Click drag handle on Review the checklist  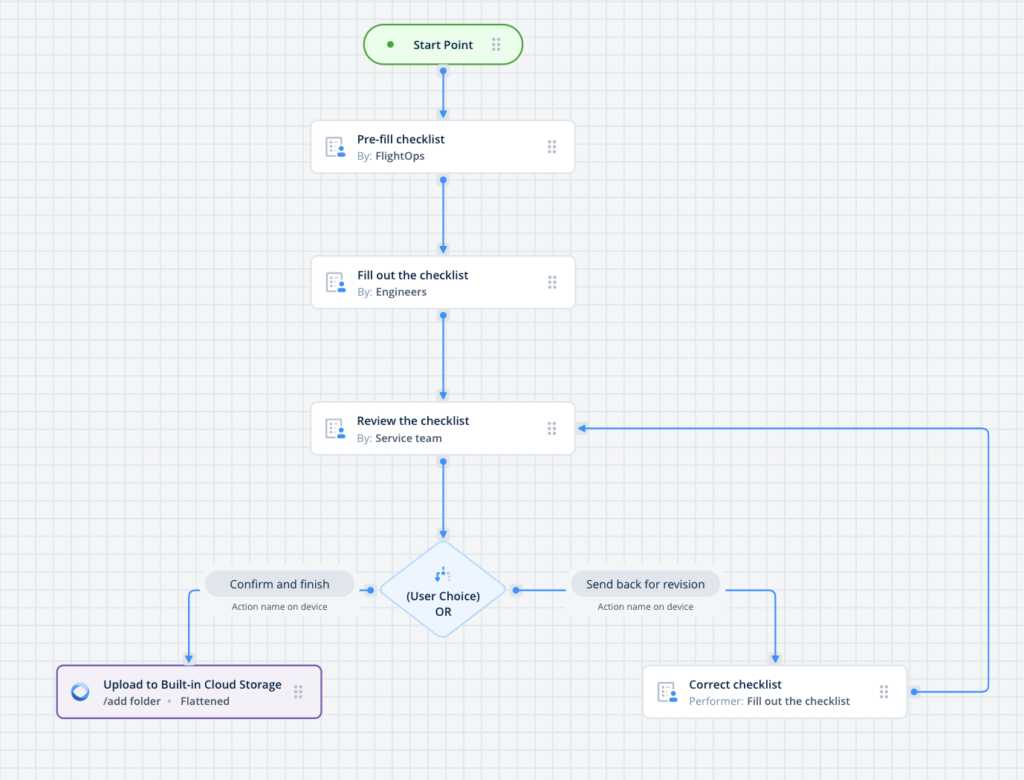(552, 429)
